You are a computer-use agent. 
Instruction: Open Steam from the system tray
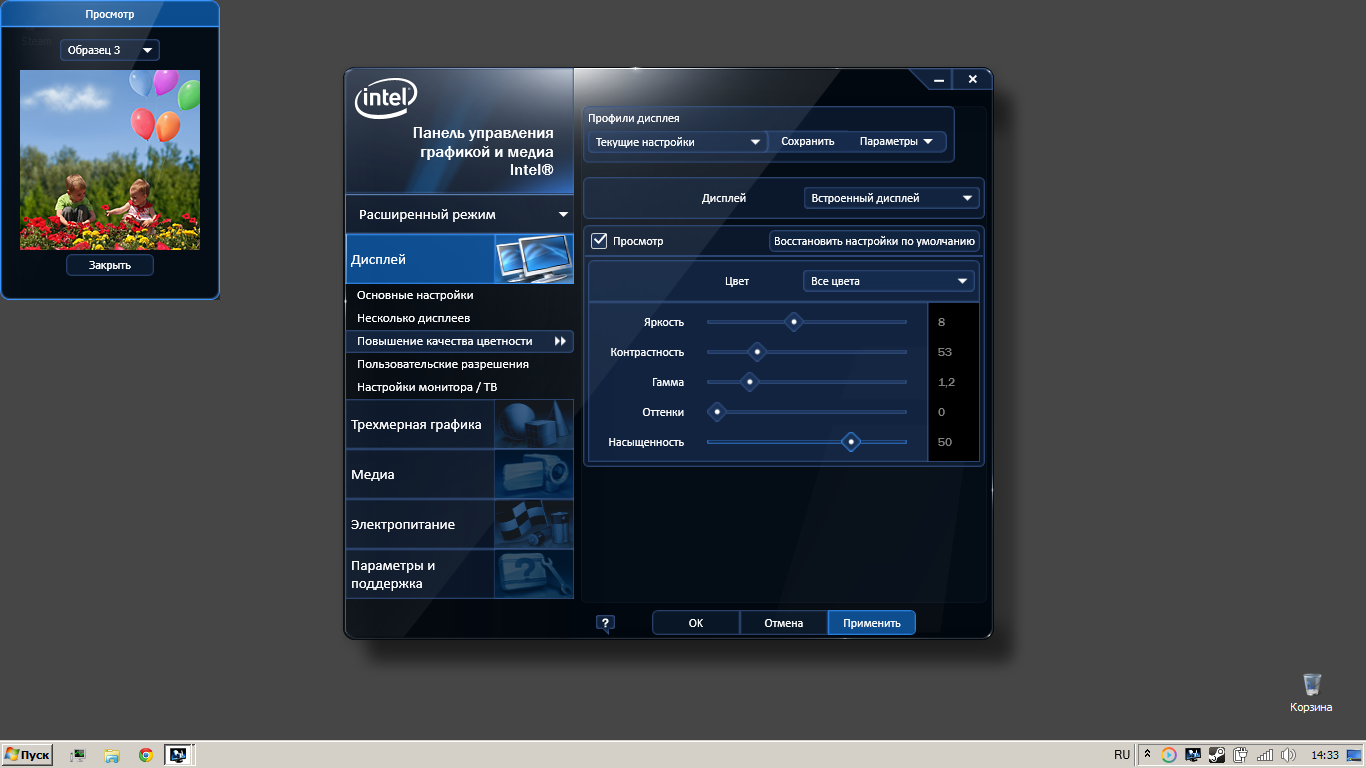pyautogui.click(x=1216, y=755)
